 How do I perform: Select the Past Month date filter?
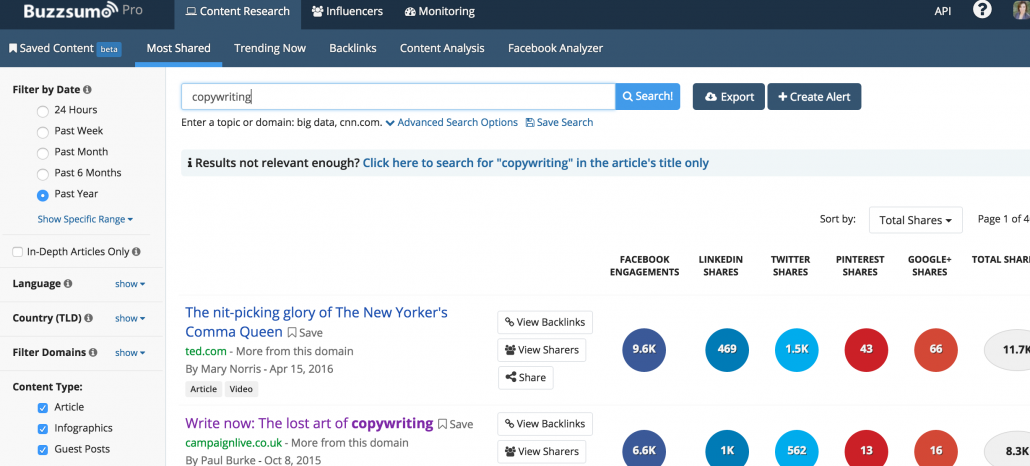[x=42, y=152]
